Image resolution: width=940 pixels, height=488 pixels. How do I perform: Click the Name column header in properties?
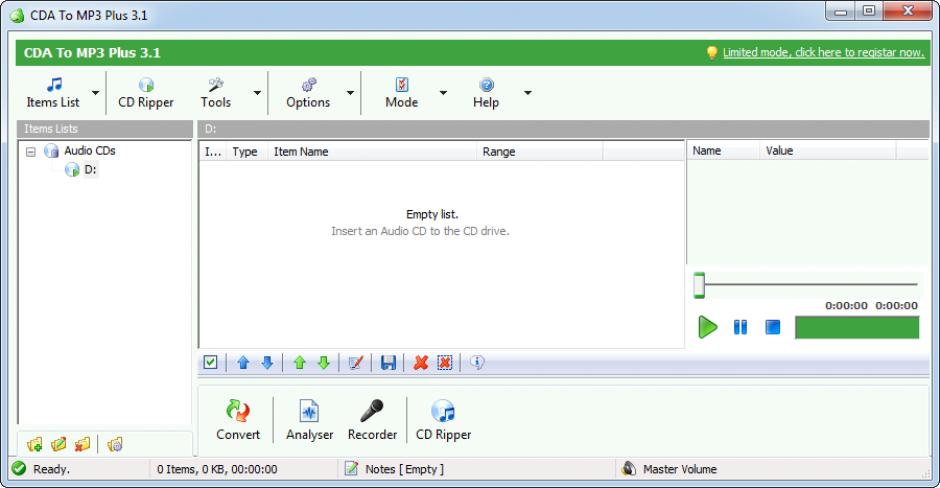pyautogui.click(x=723, y=151)
